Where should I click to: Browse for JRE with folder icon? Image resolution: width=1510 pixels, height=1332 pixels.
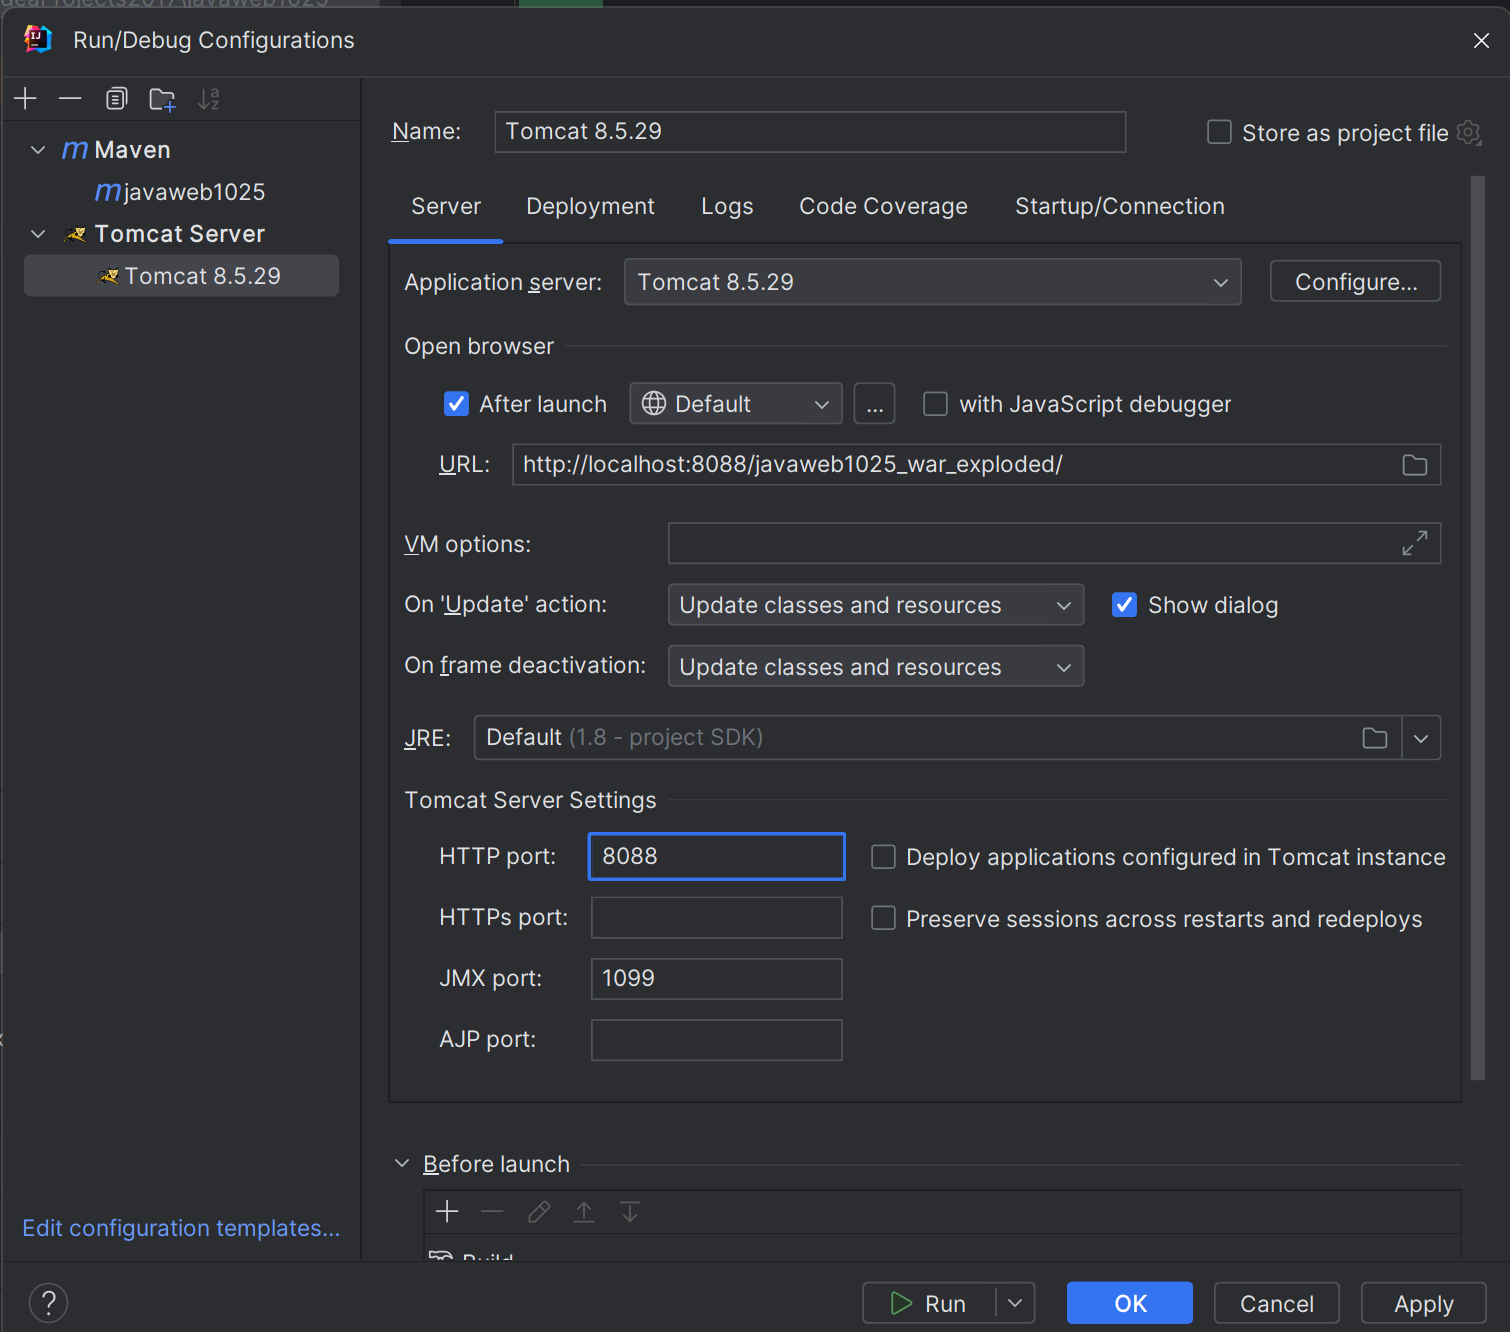pyautogui.click(x=1375, y=738)
